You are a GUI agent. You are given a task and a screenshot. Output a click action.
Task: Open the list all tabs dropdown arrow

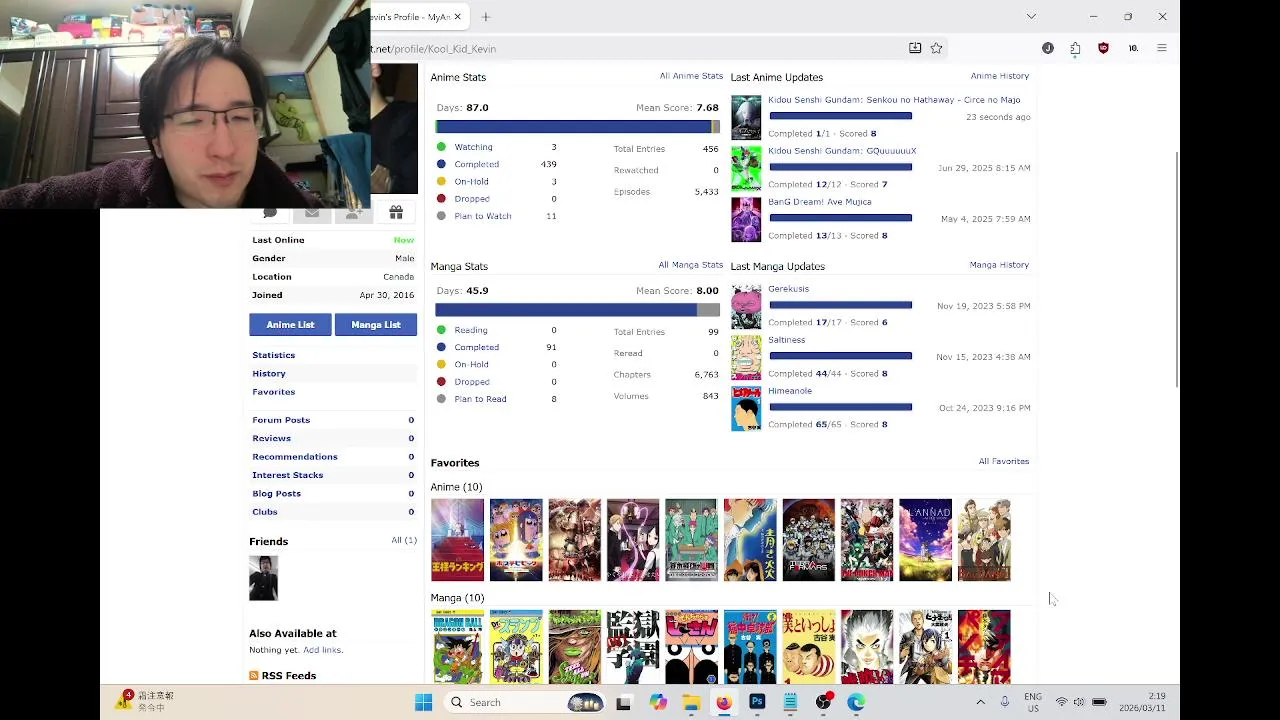tap(1031, 17)
